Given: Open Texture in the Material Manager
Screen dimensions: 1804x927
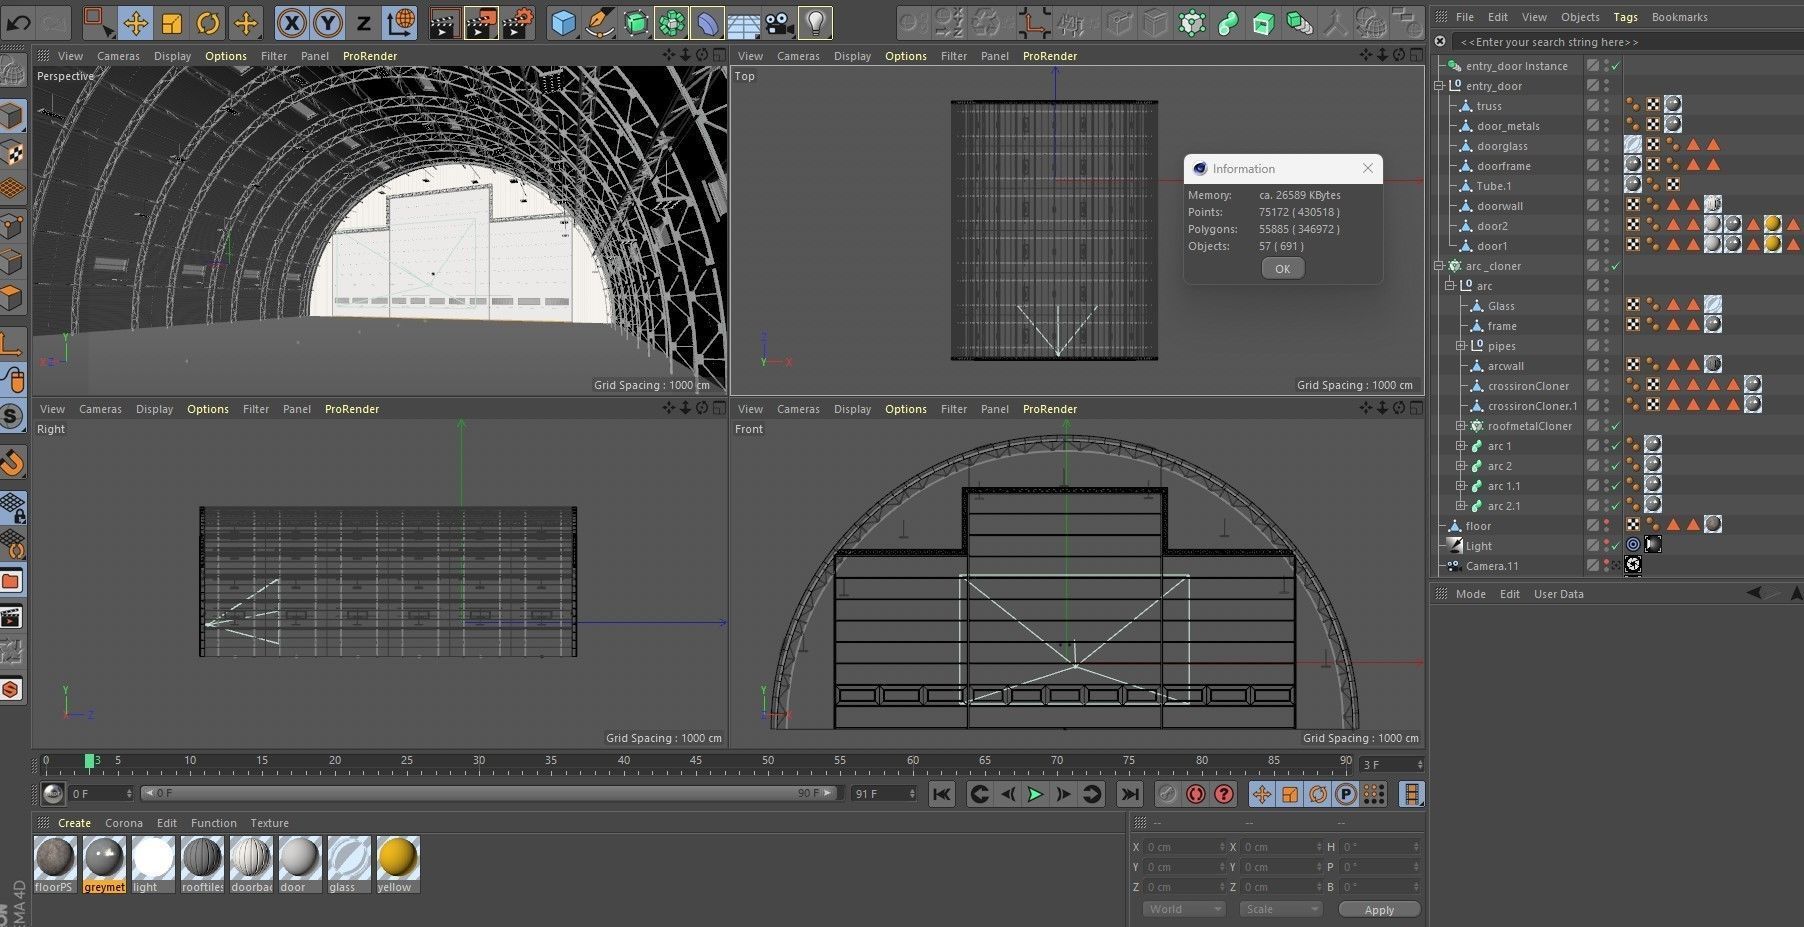Looking at the screenshot, I should click(x=269, y=823).
